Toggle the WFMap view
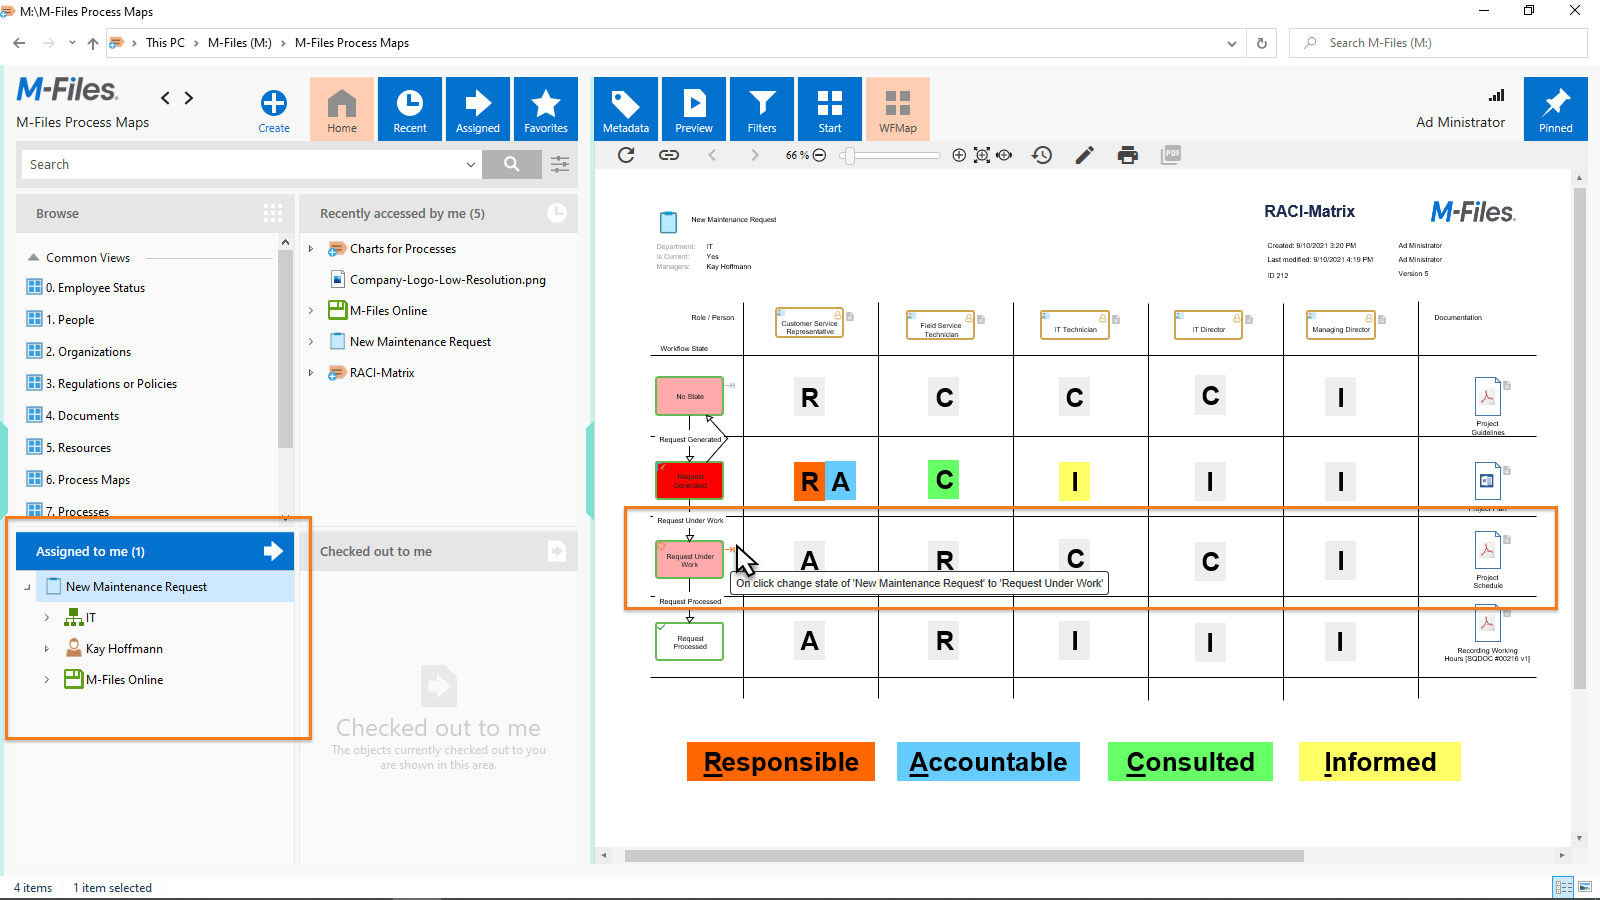This screenshot has width=1600, height=900. point(897,109)
